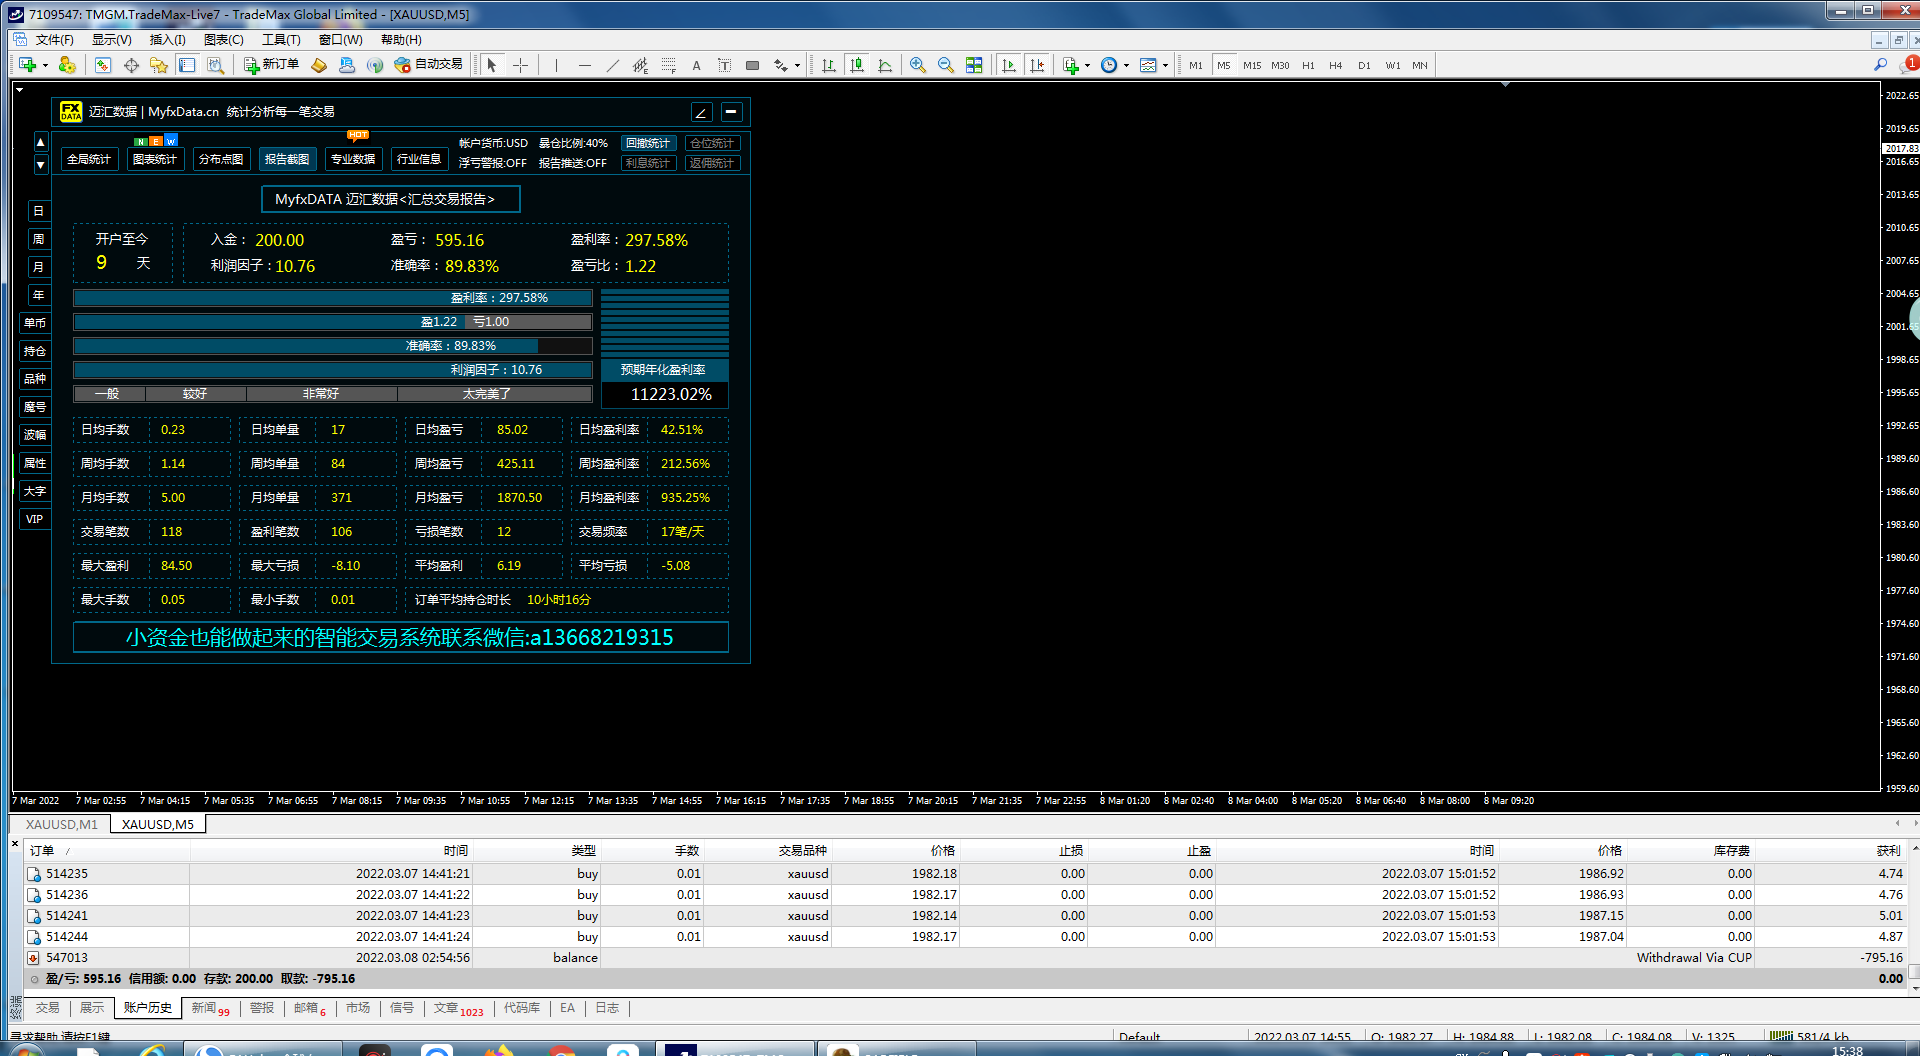1920x1056 pixels.
Task: Toggle the Data Window crosshair-circle icon
Action: pyautogui.click(x=131, y=65)
